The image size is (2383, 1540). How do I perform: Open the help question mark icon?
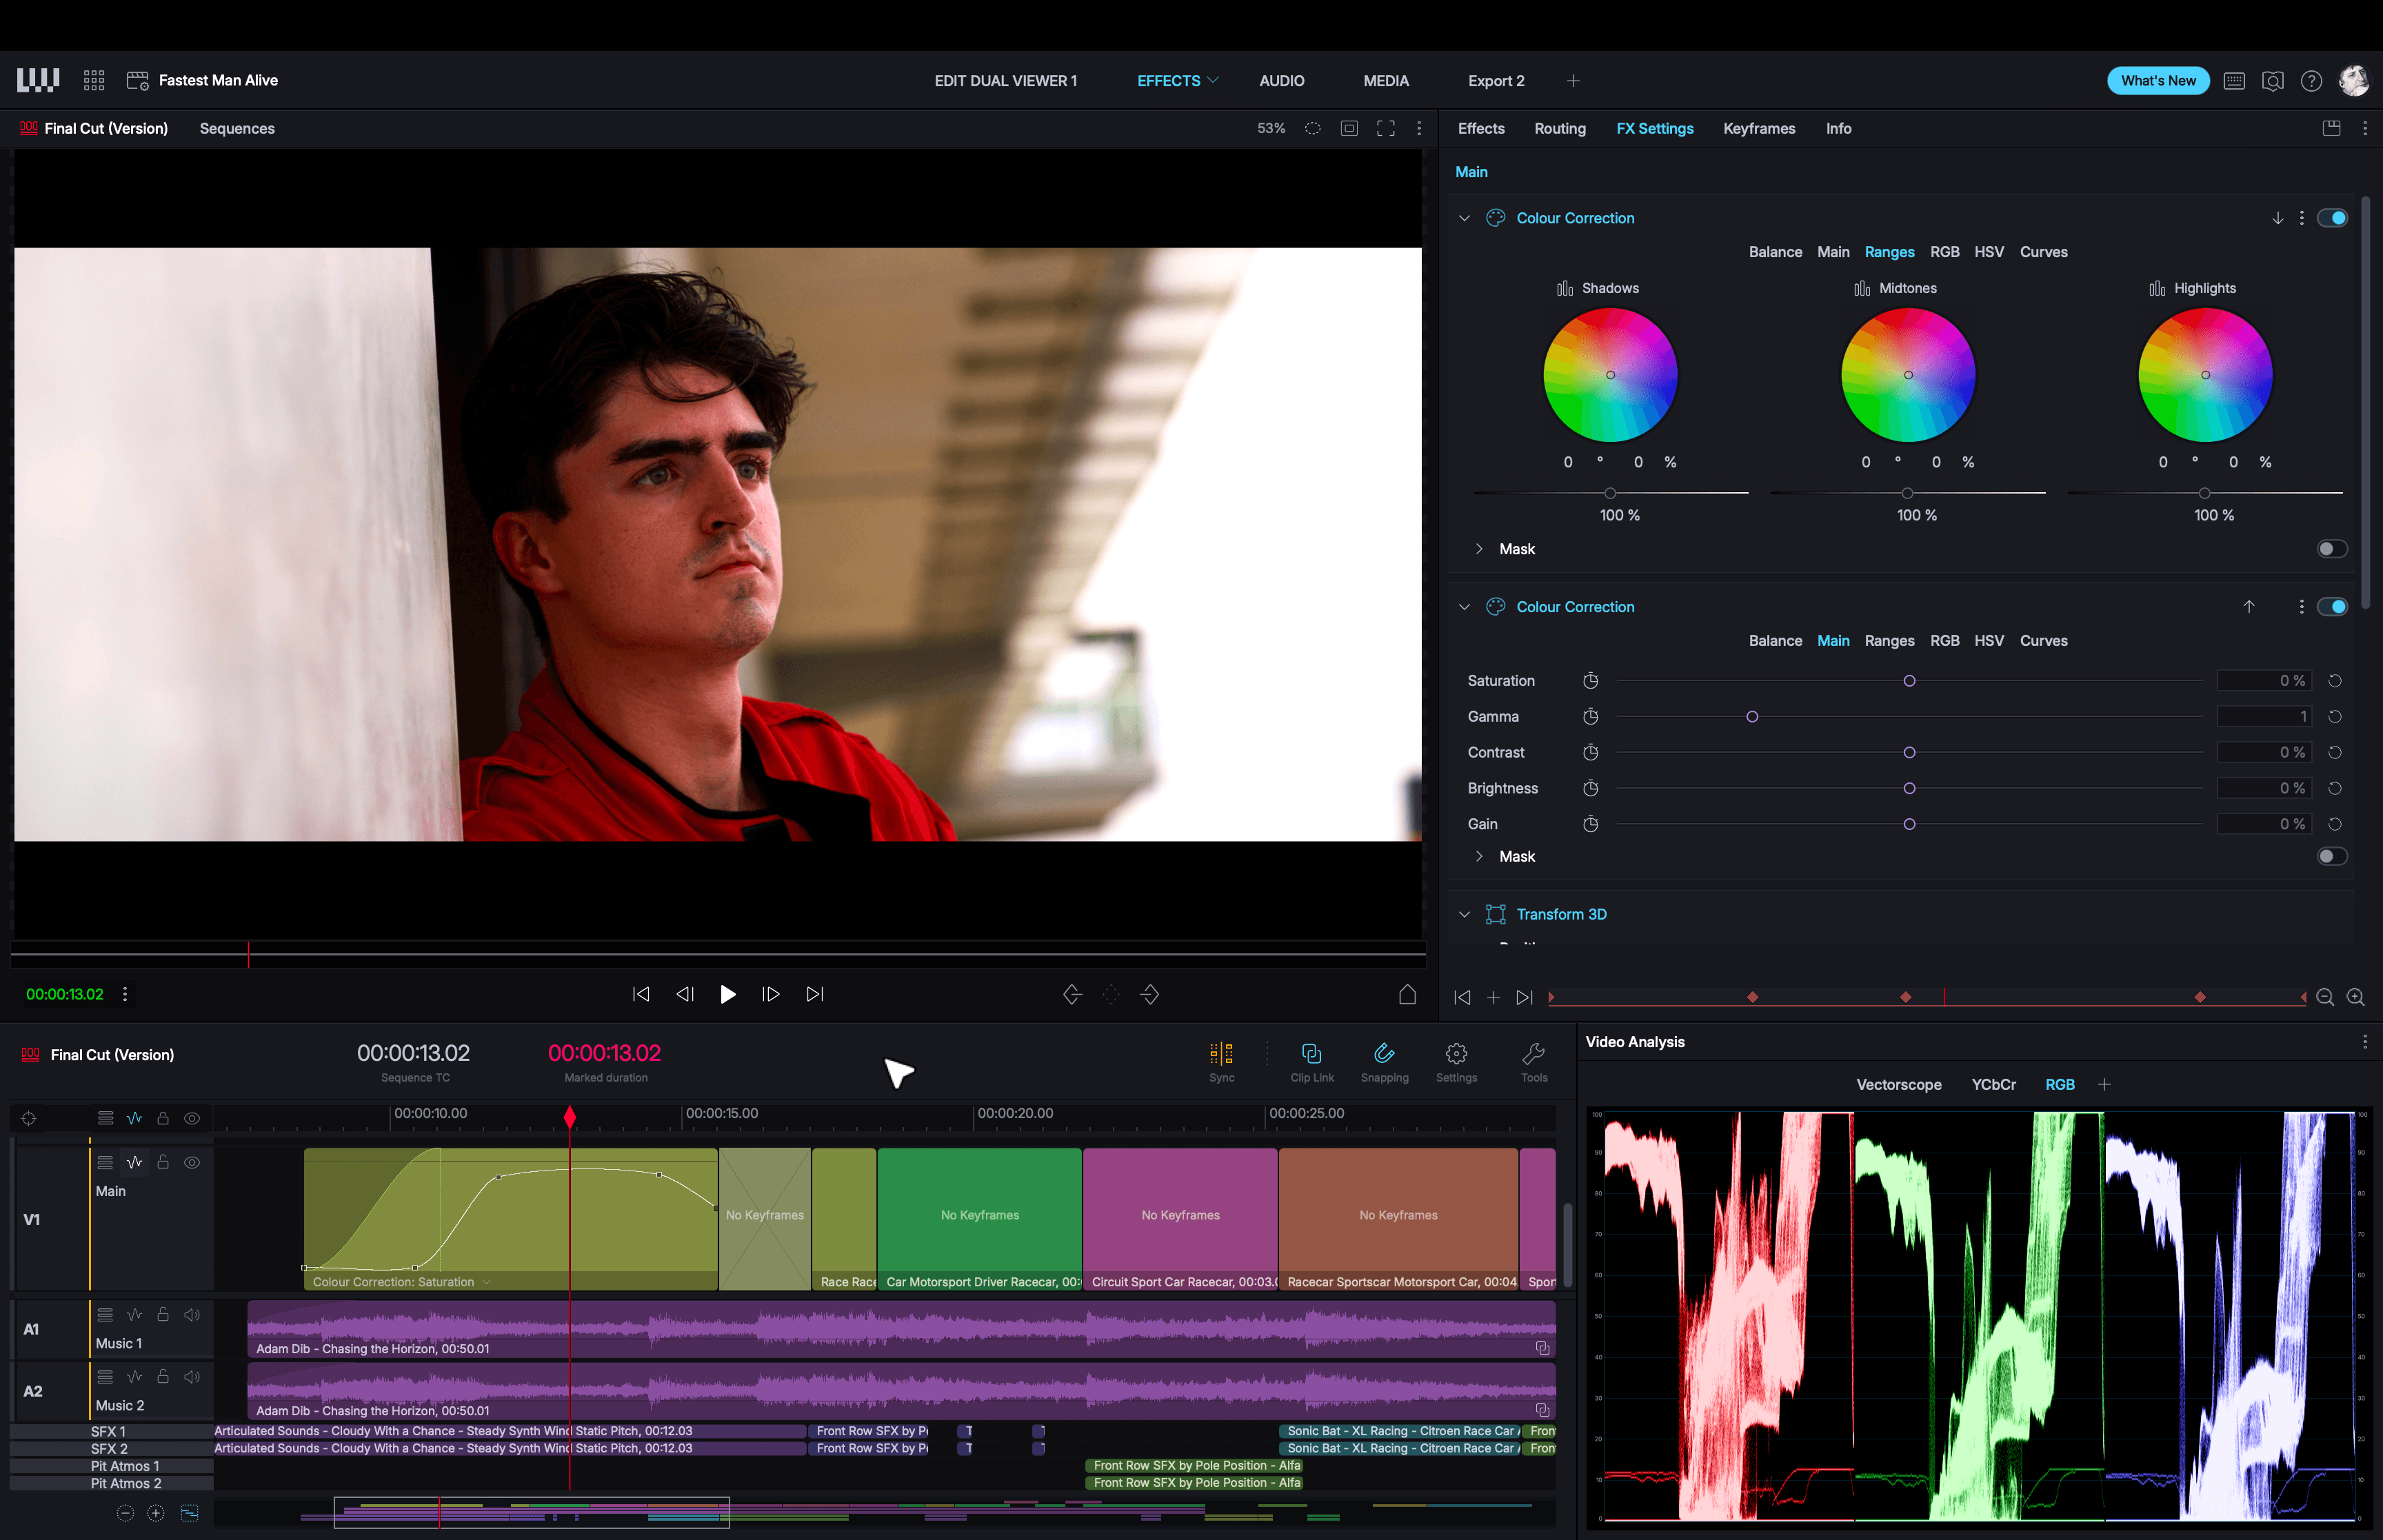pyautogui.click(x=2311, y=81)
